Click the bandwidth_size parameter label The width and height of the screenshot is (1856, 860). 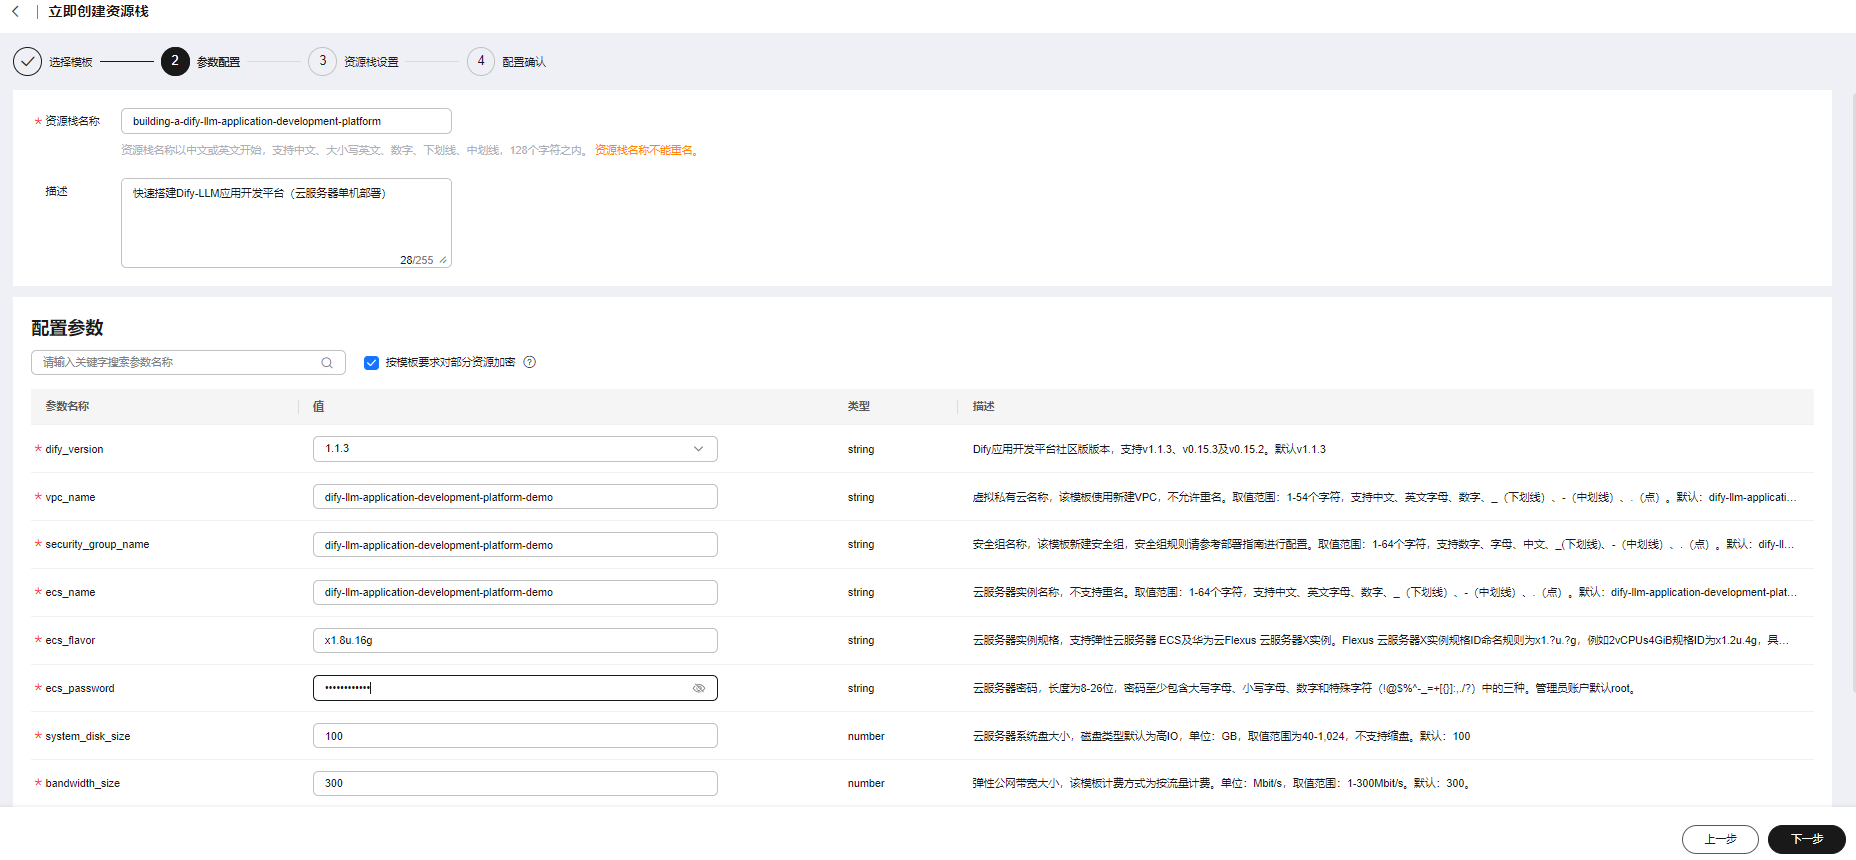[x=82, y=783]
